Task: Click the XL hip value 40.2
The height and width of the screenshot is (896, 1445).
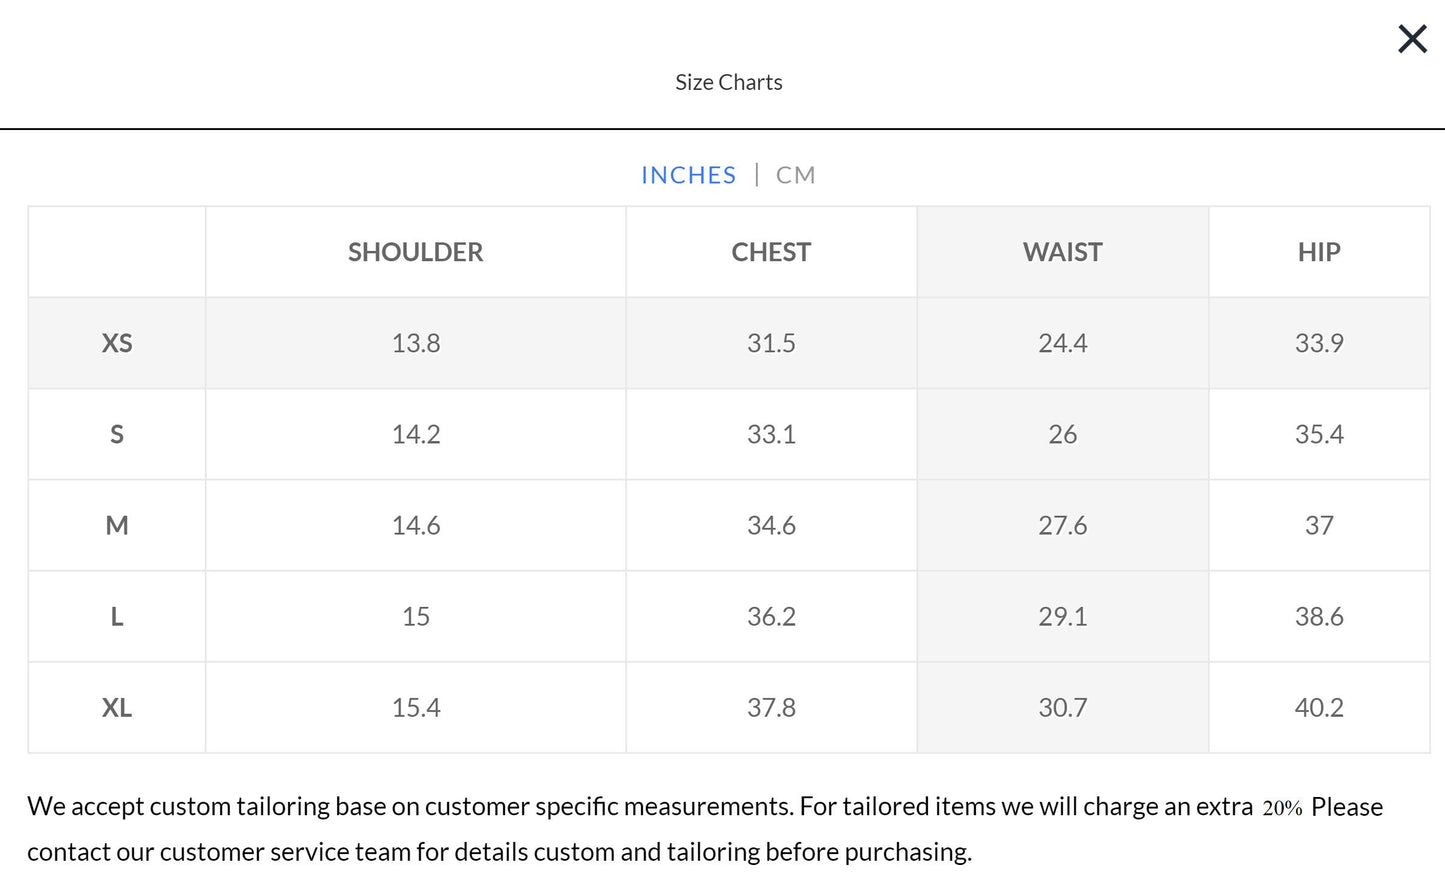Action: (1318, 707)
